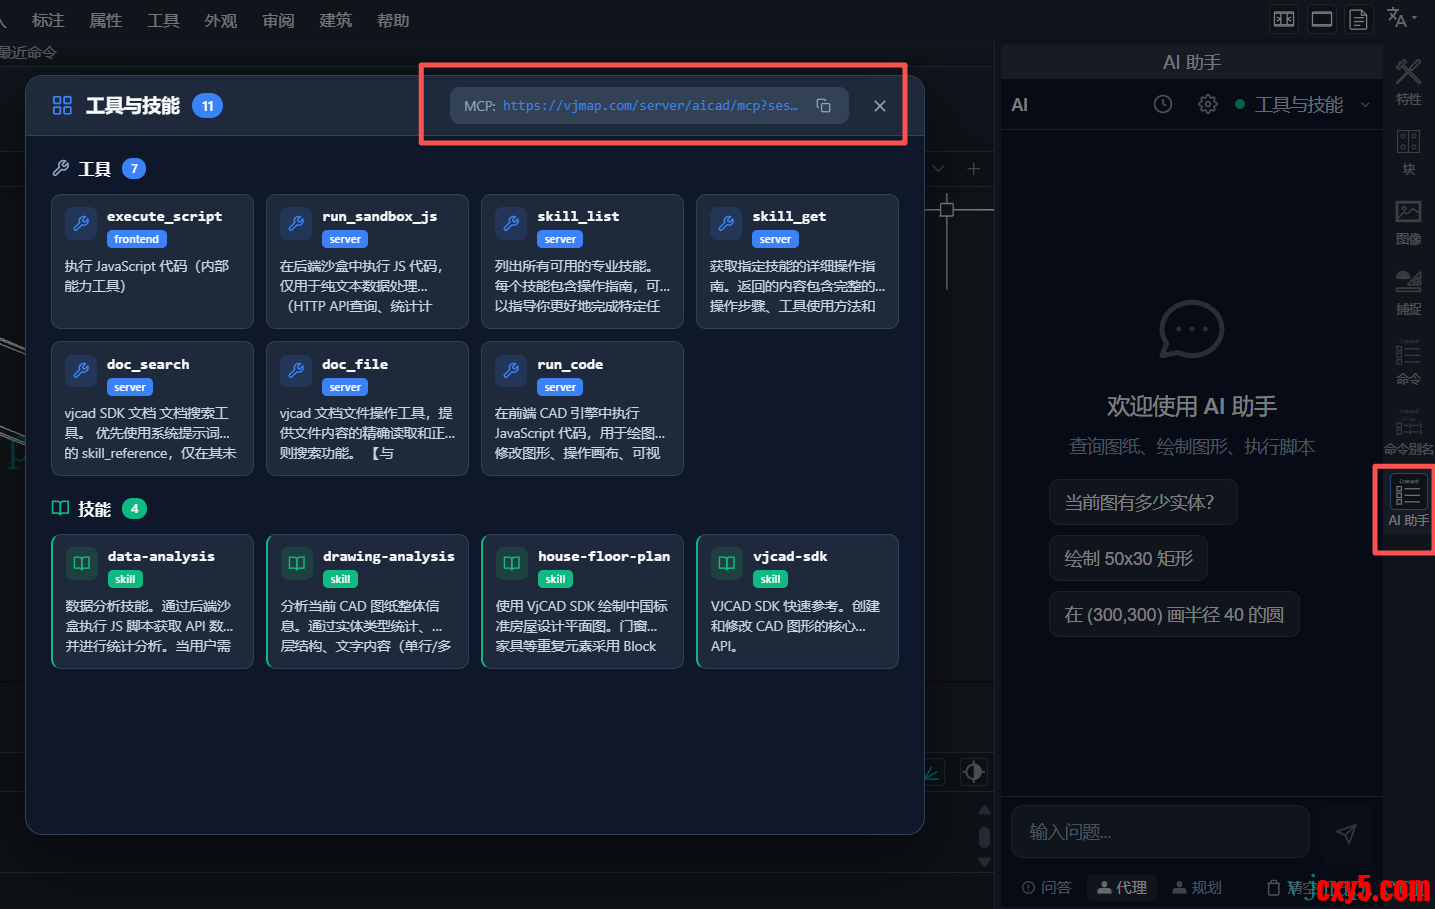Viewport: 1435px width, 909px height.
Task: Click the suggestion 绘制 50x30 矩形
Action: pos(1128,558)
